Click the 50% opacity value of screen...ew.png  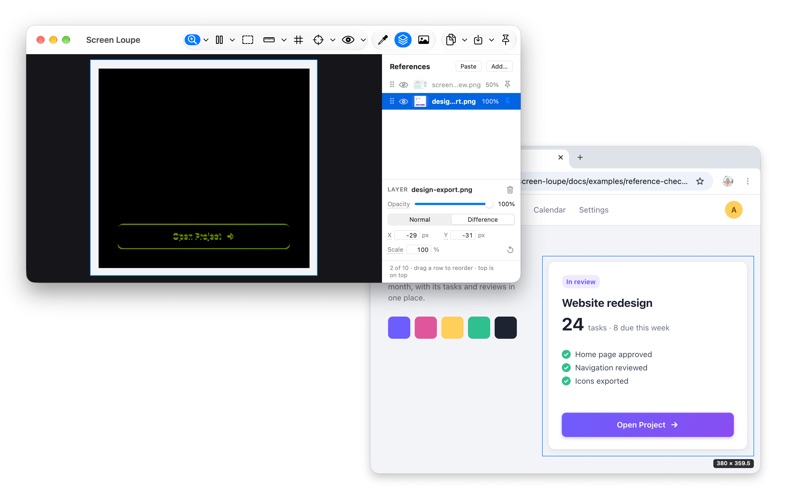492,85
